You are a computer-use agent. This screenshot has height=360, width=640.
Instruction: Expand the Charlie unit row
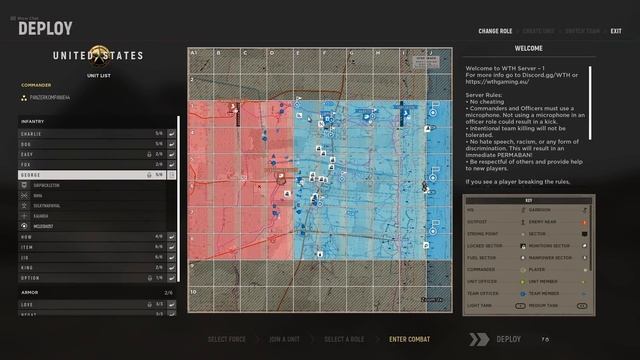[x=92, y=133]
